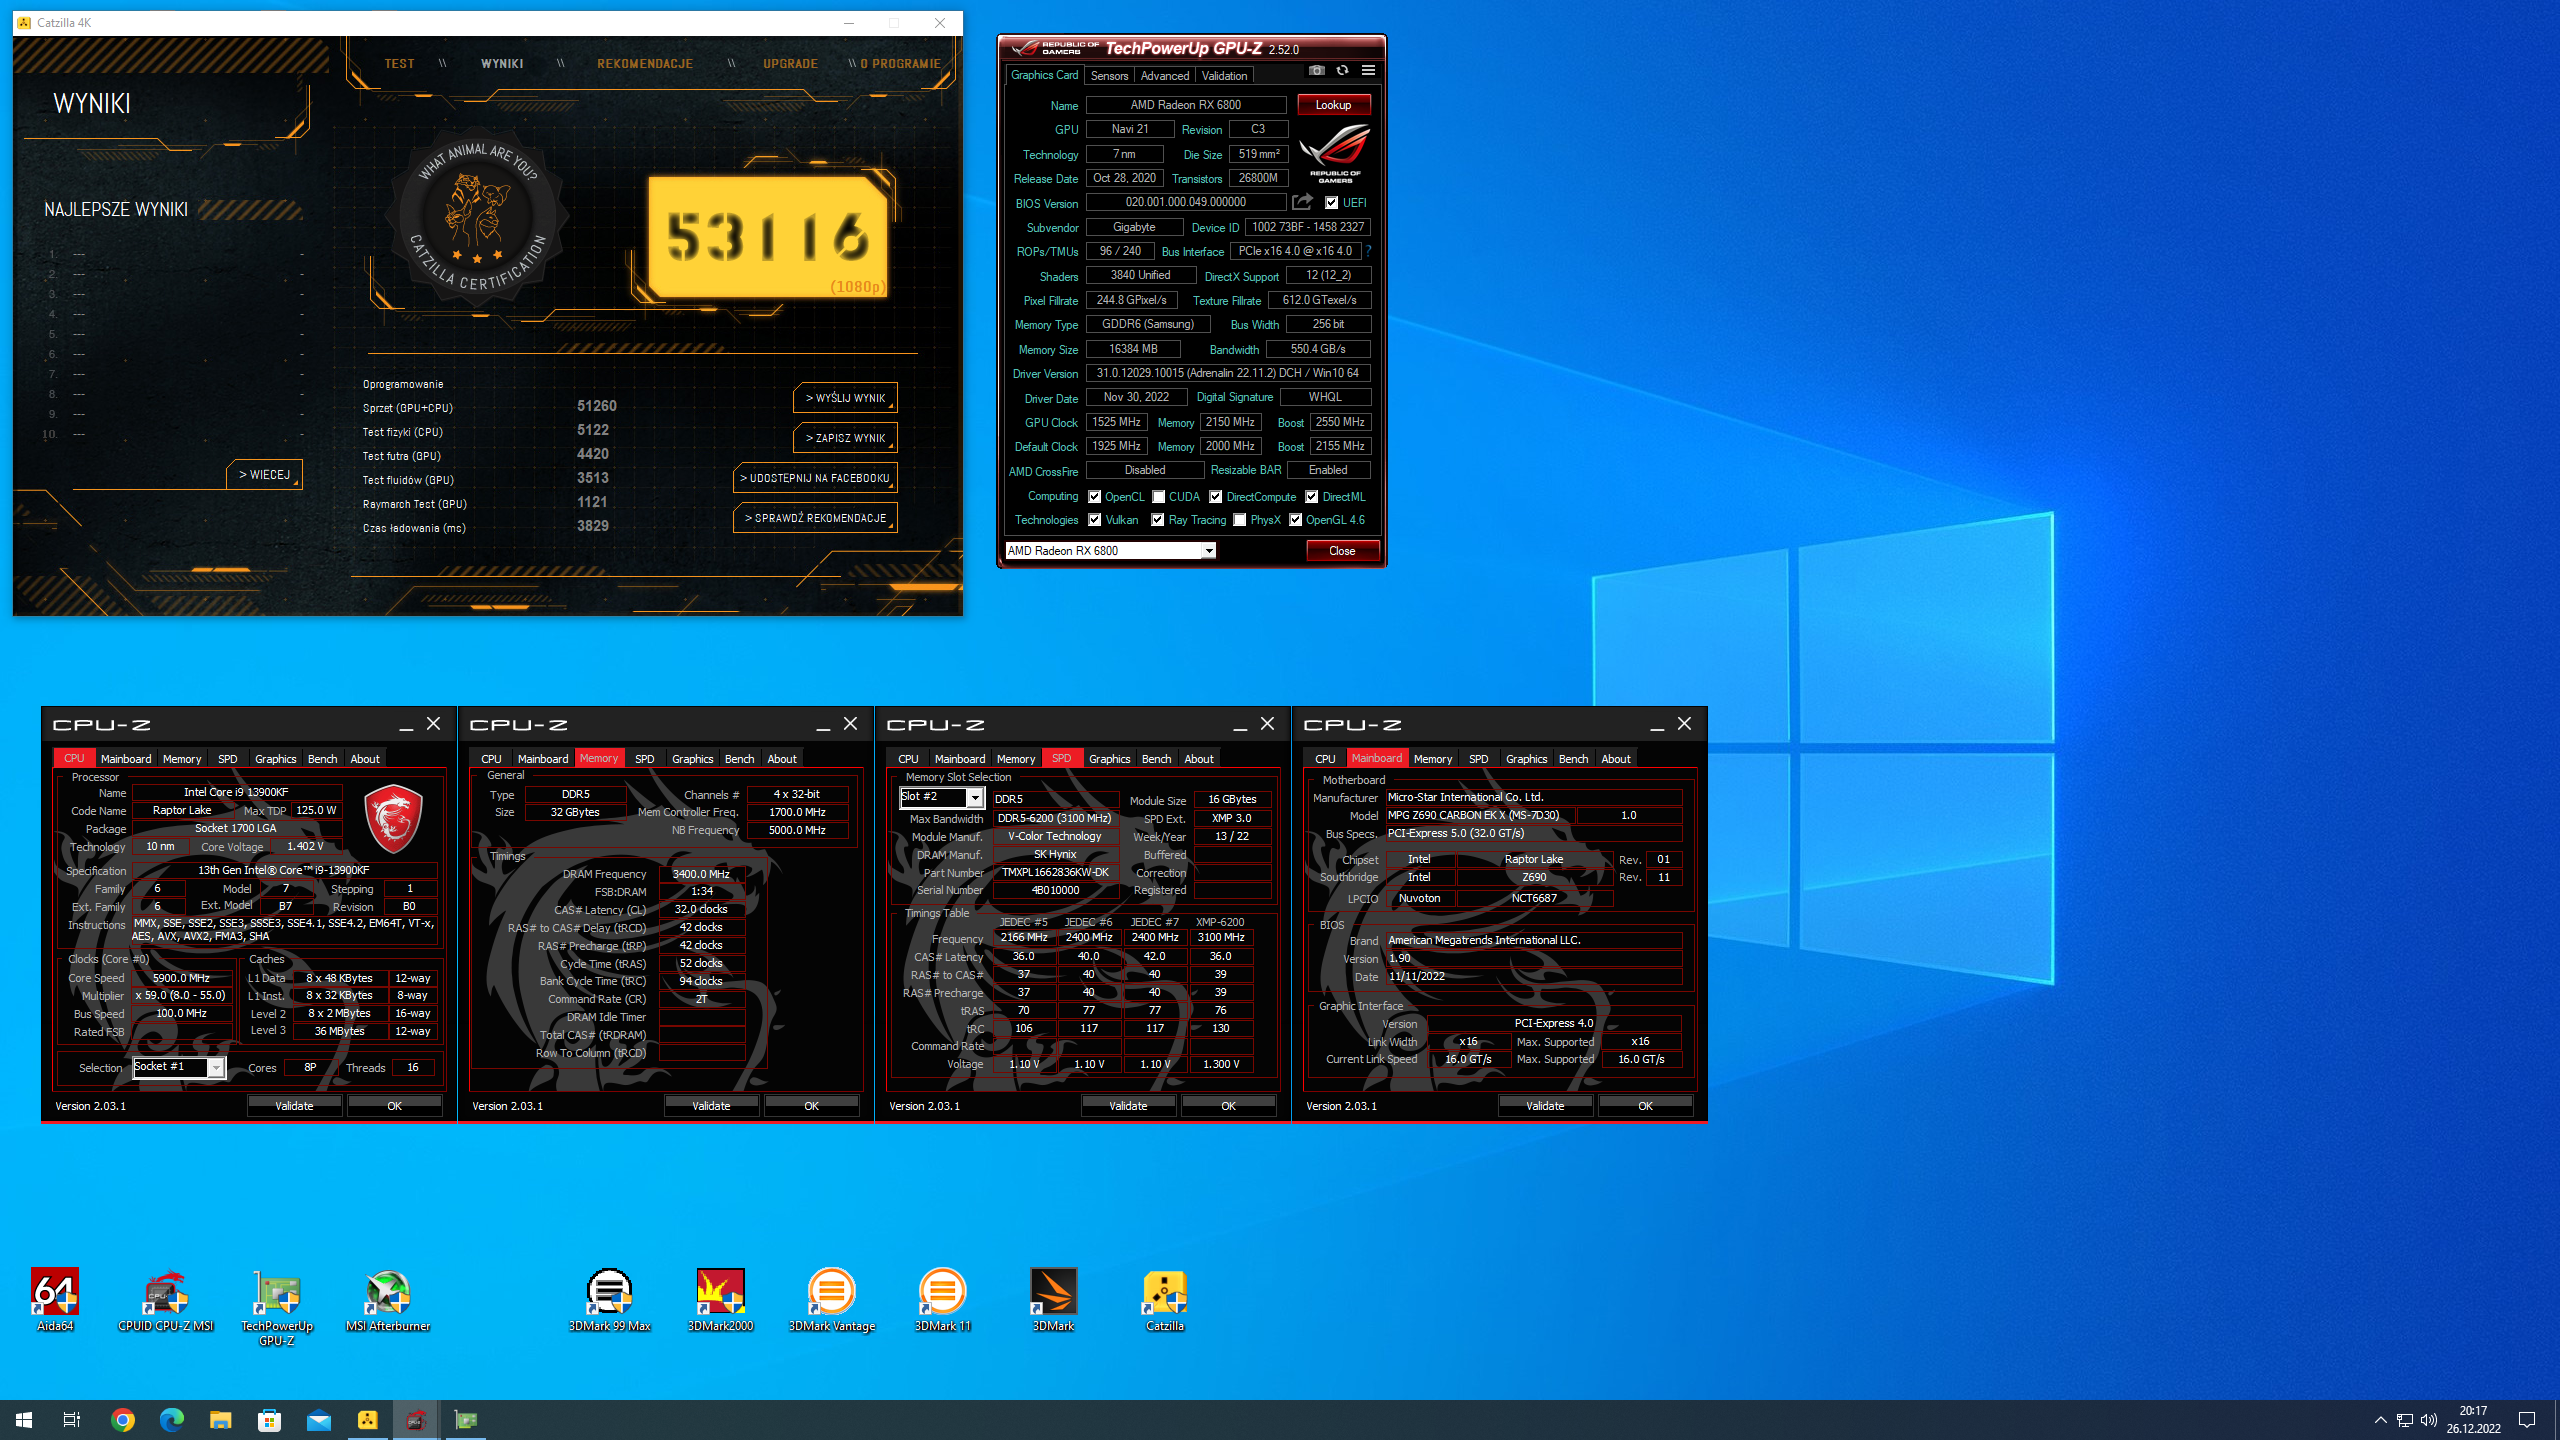The height and width of the screenshot is (1440, 2560).
Task: Open Google Chrome from taskbar
Action: 123,1420
